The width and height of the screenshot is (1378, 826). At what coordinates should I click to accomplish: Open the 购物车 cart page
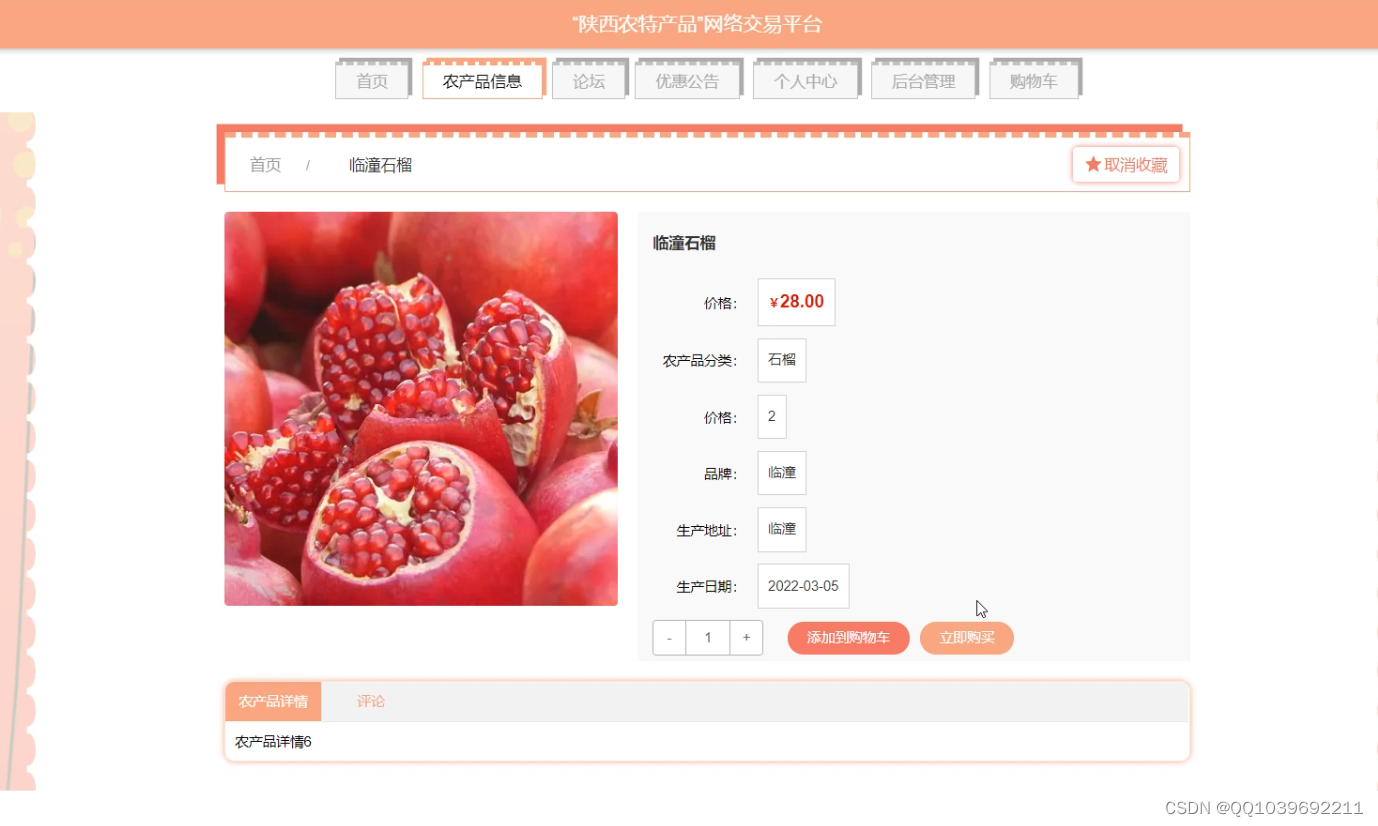click(1033, 81)
